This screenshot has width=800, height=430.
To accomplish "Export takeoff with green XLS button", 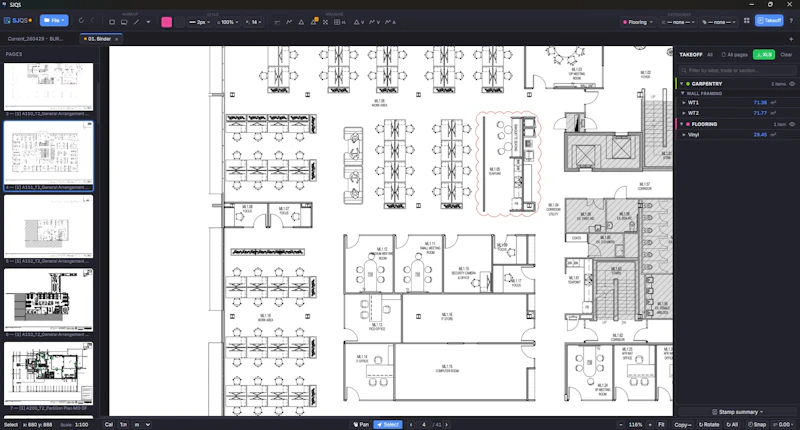I will [x=763, y=55].
